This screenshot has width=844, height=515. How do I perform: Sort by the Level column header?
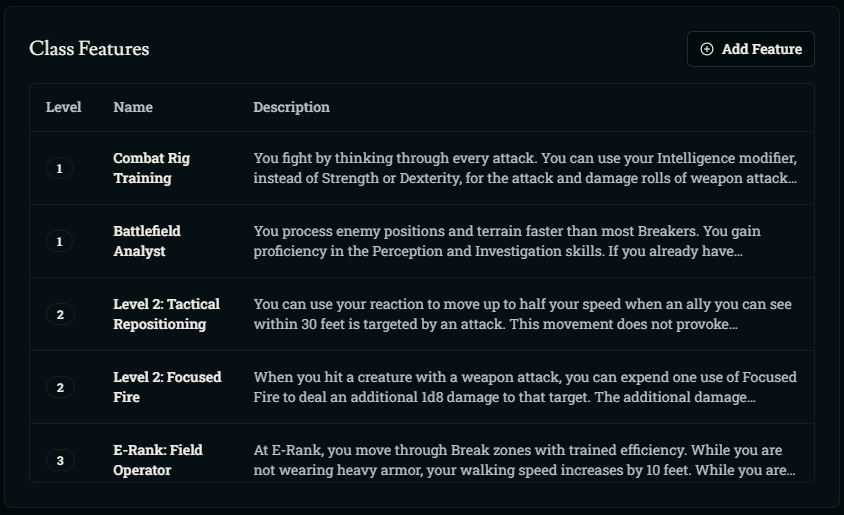pyautogui.click(x=64, y=107)
